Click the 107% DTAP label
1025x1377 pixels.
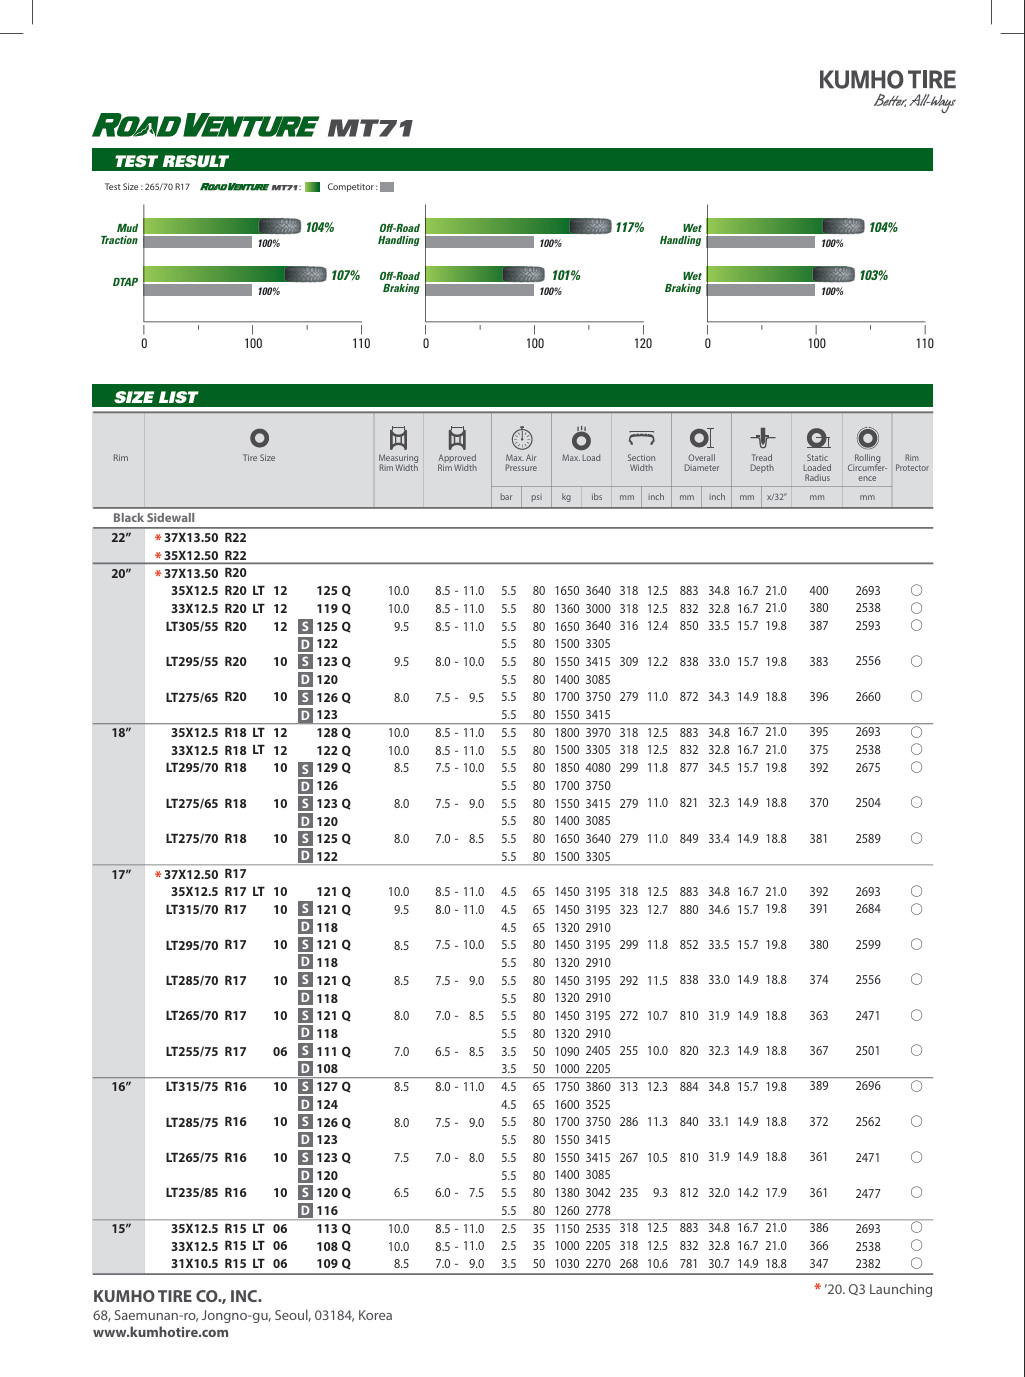pos(346,276)
